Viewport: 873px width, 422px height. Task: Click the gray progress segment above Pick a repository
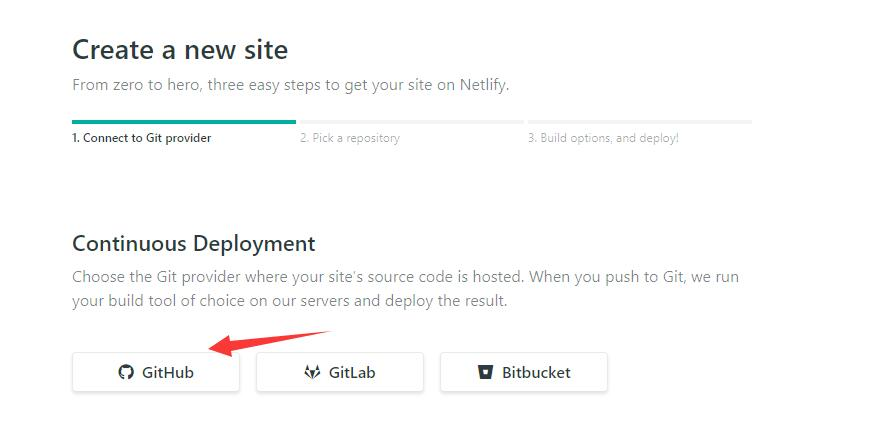click(410, 121)
